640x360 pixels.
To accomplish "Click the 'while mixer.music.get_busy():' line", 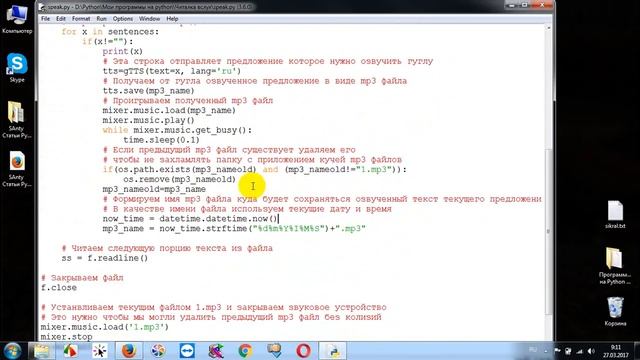I will (177, 130).
